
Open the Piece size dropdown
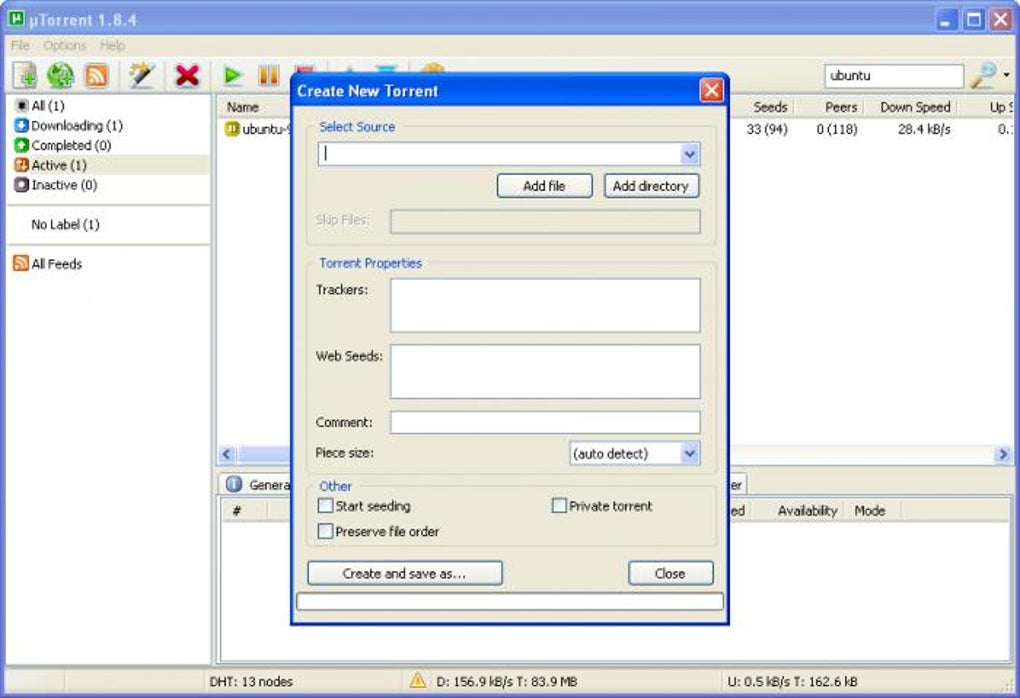690,453
